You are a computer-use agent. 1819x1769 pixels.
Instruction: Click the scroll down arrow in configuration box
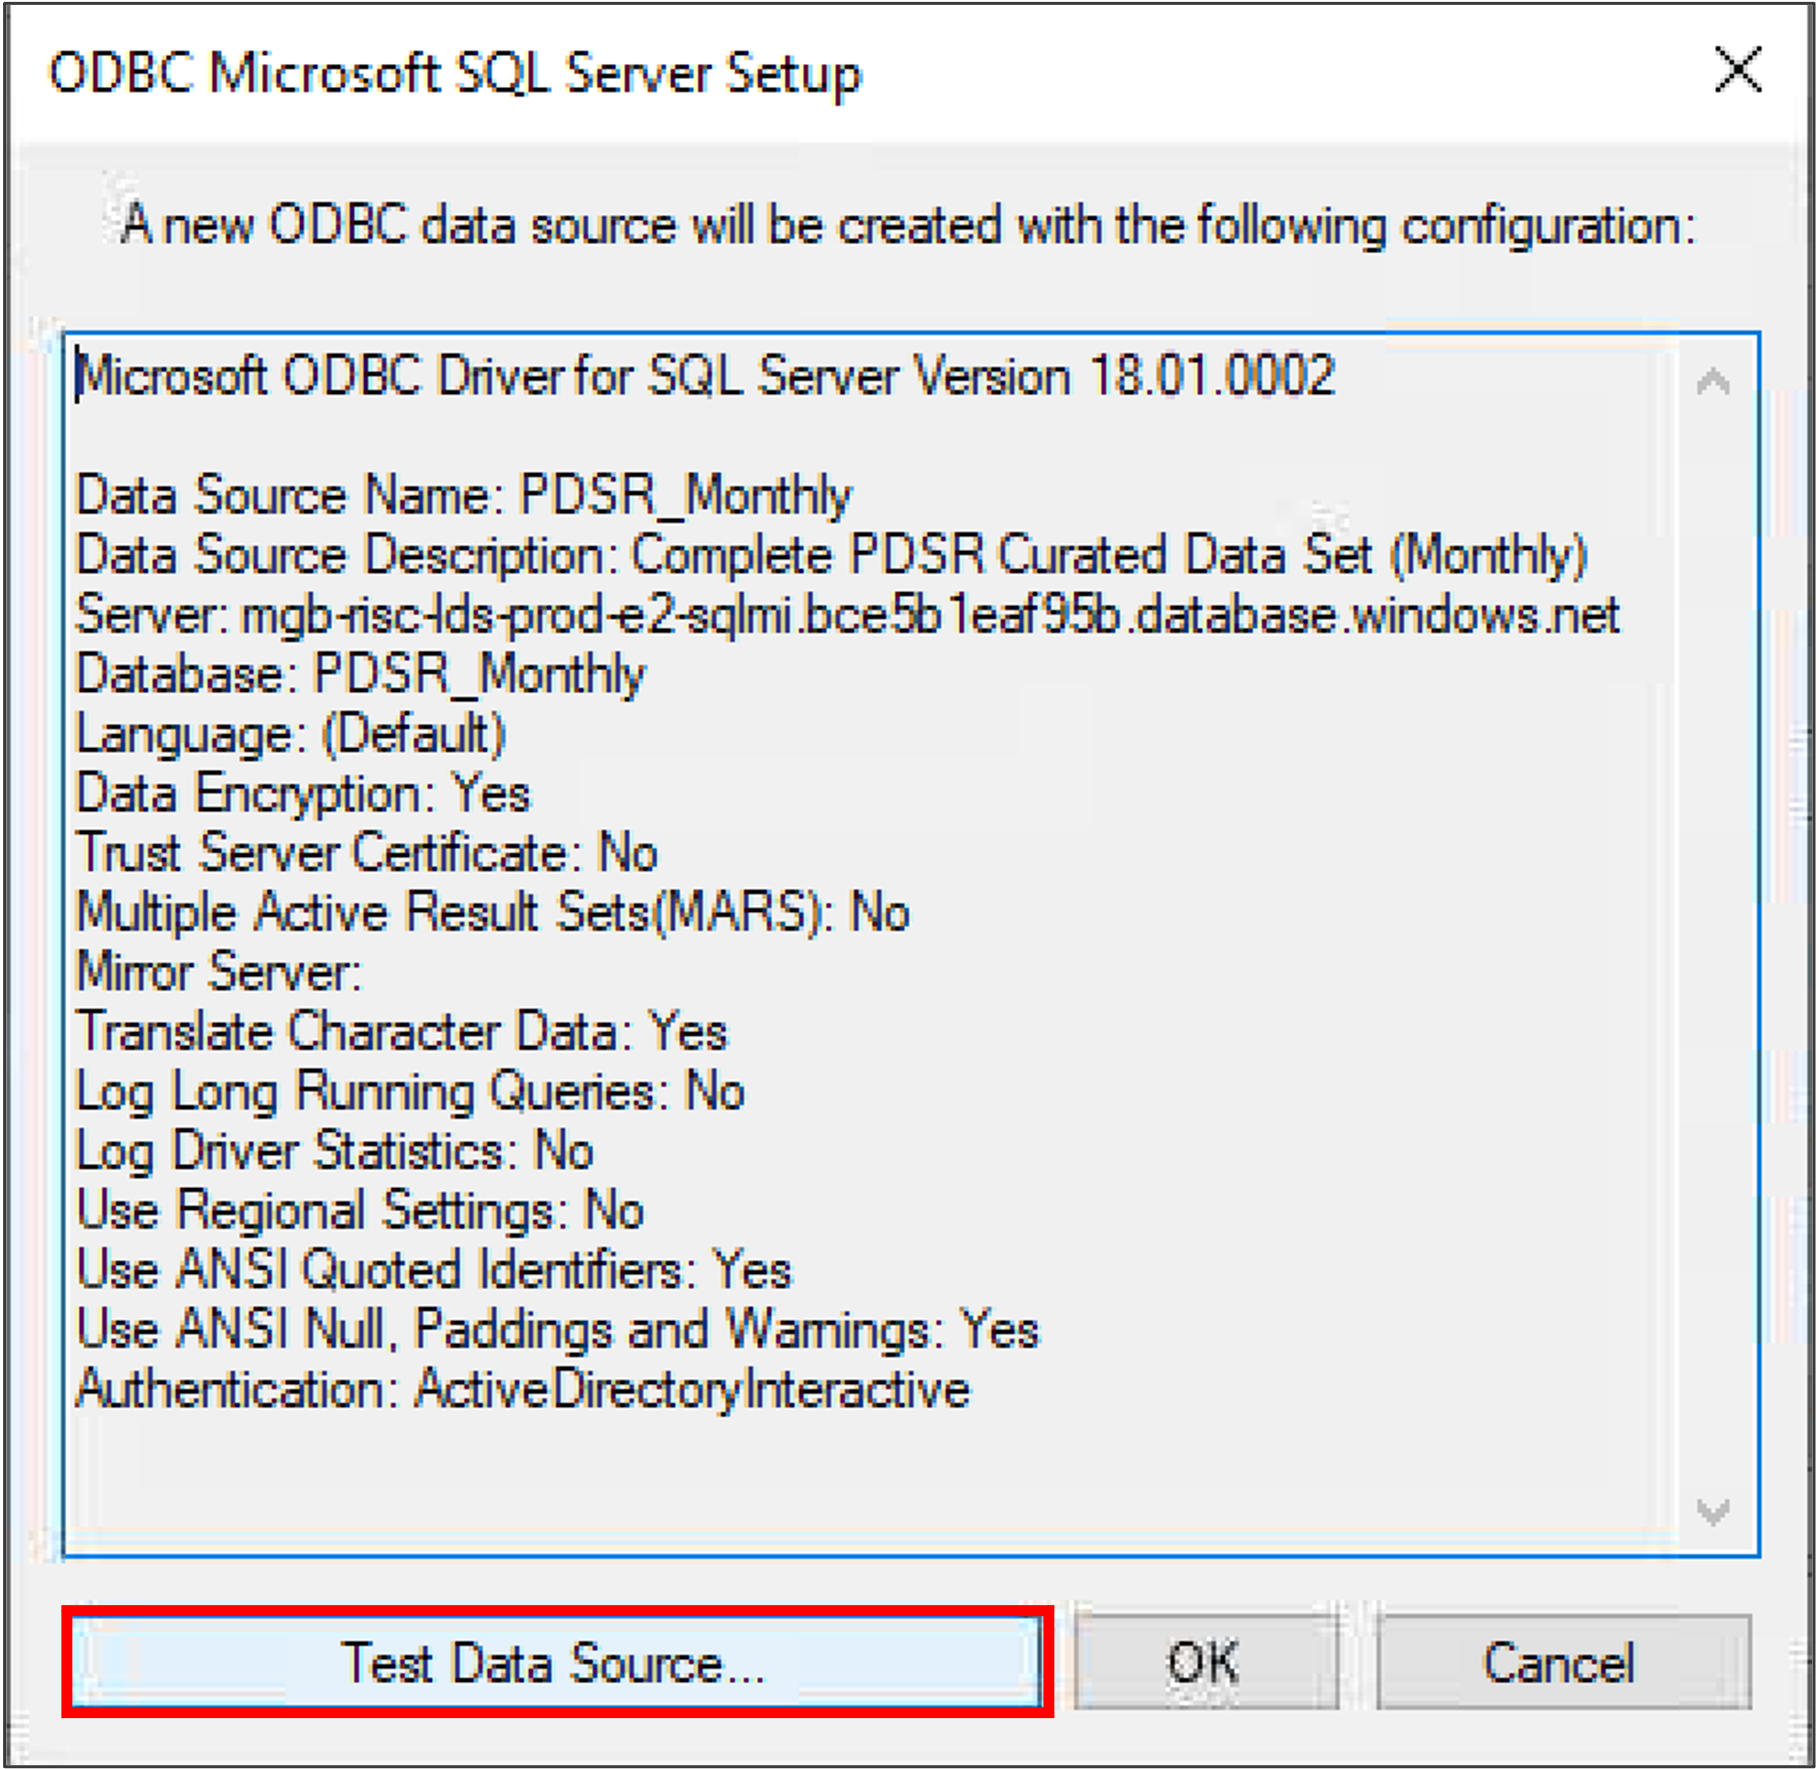click(x=1713, y=1511)
